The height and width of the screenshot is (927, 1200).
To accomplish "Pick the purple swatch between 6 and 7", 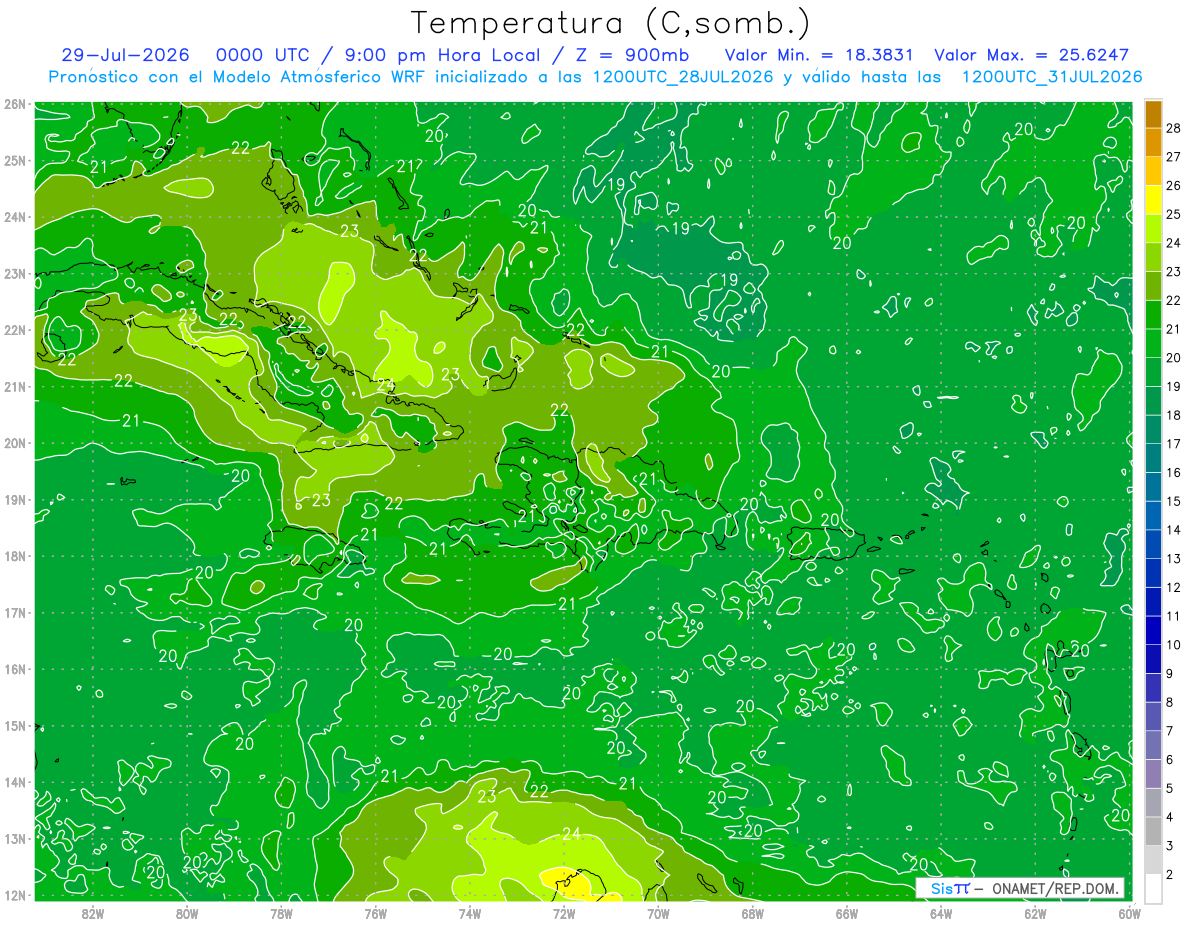I will click(1153, 745).
